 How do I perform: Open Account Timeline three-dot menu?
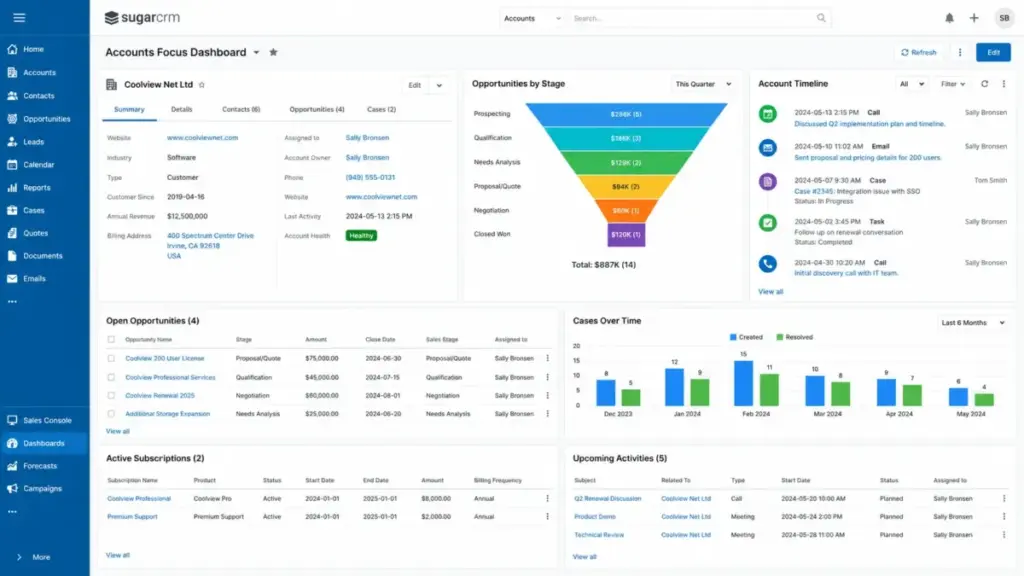point(1004,84)
